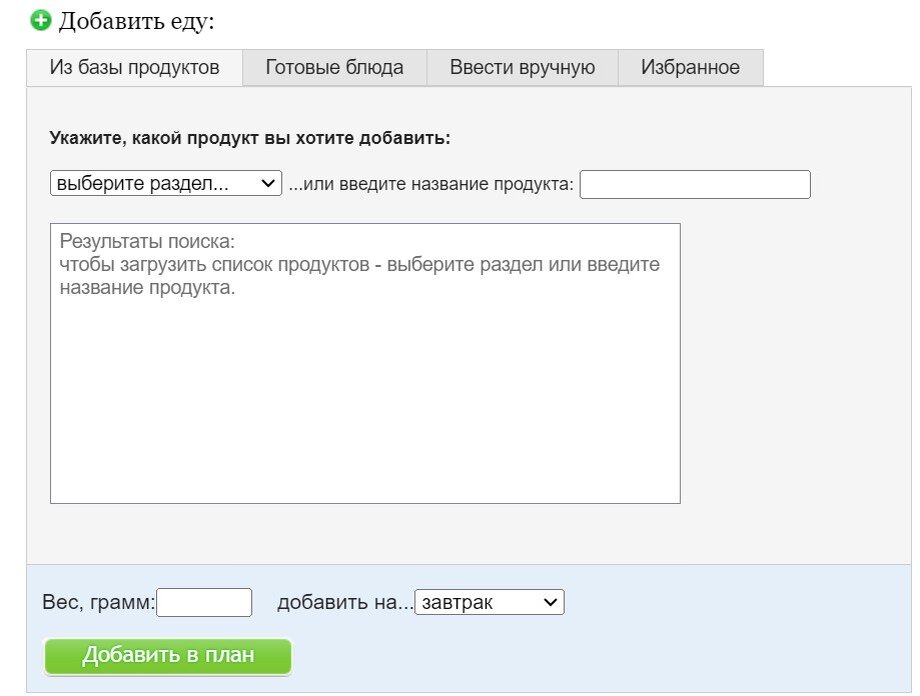Click the "добавить на..." label

click(344, 603)
